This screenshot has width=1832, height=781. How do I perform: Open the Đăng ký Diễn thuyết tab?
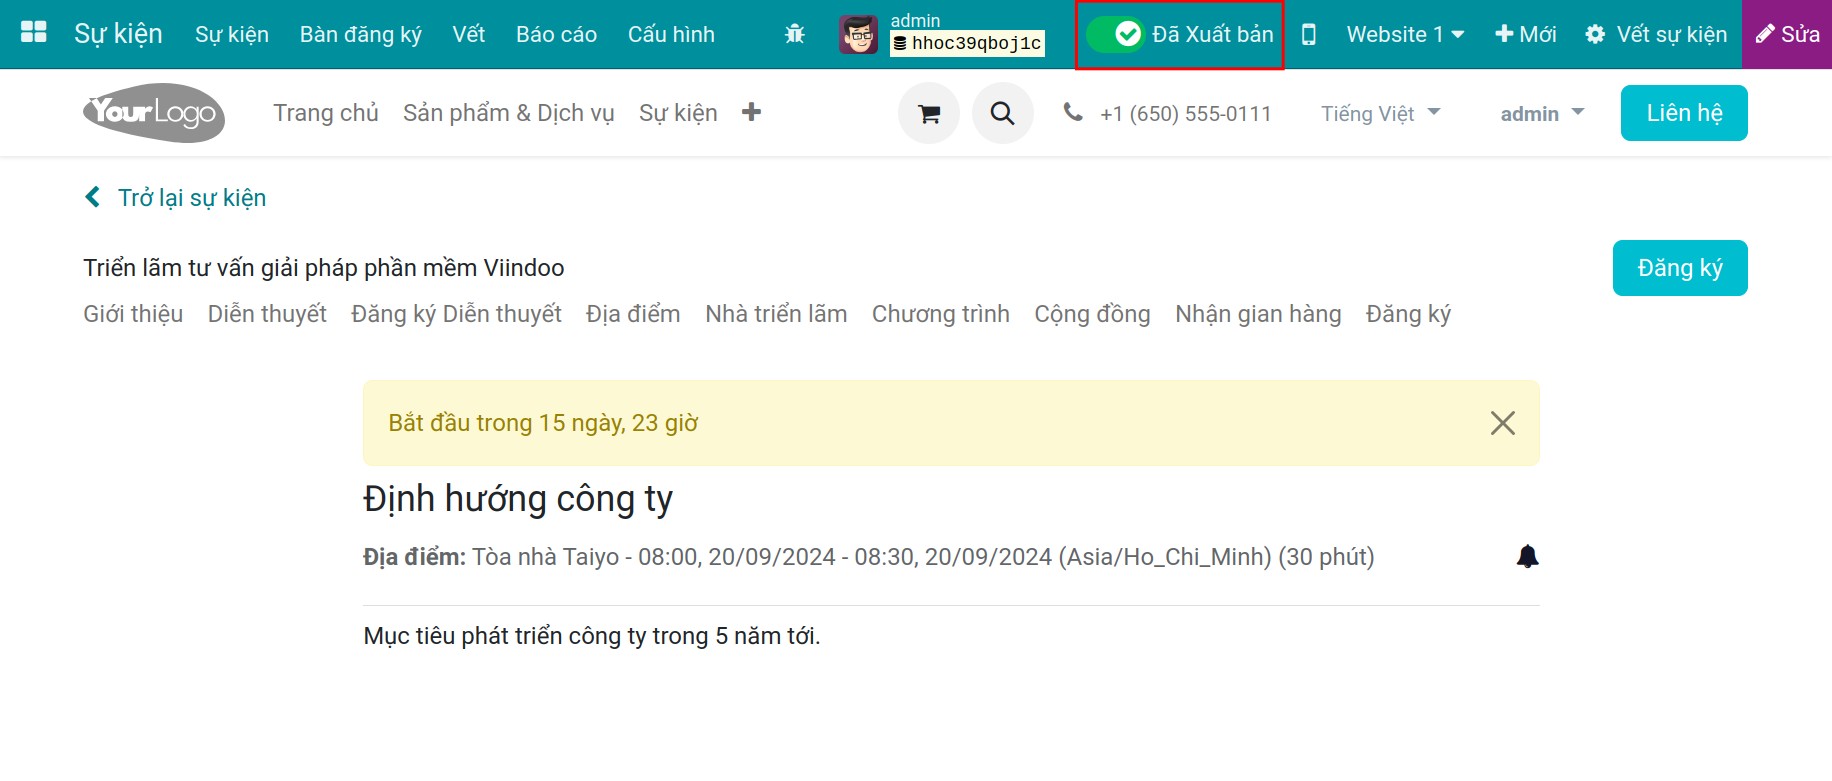click(x=456, y=314)
